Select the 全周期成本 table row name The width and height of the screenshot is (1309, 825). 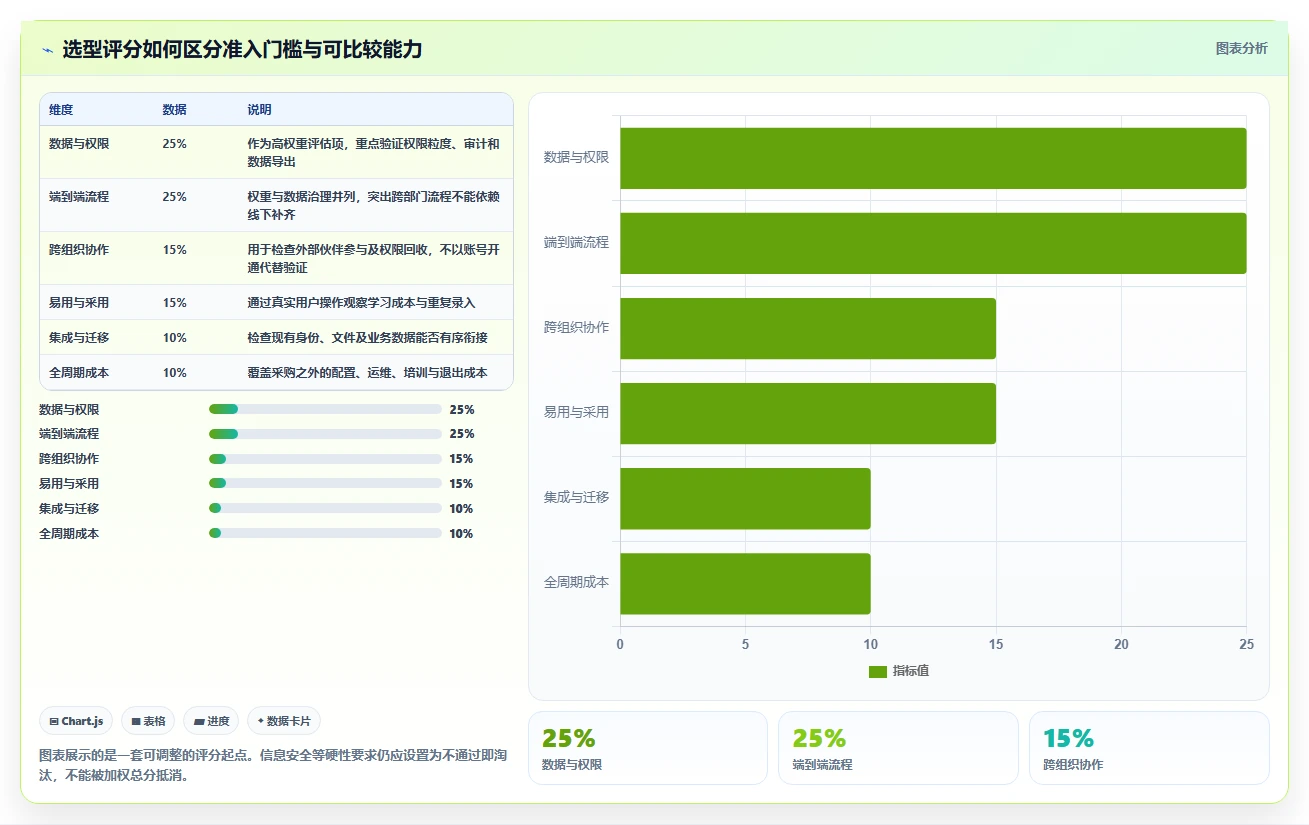tap(79, 372)
